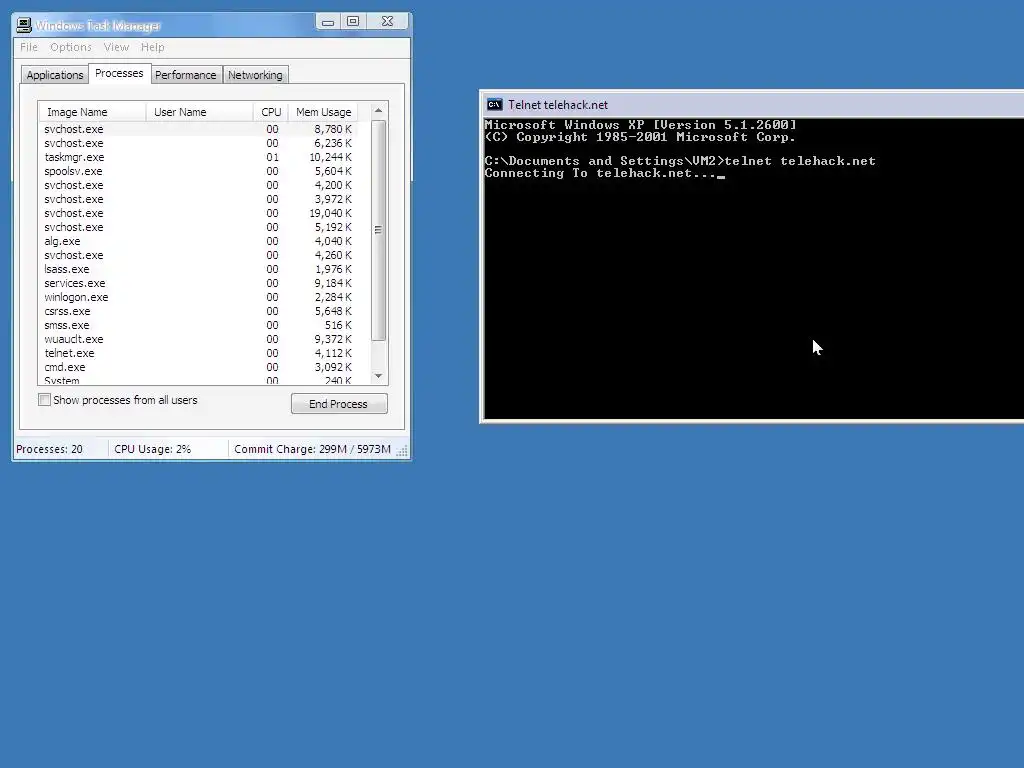Click the process list scrollbar thumb
The image size is (1024, 768).
point(378,230)
